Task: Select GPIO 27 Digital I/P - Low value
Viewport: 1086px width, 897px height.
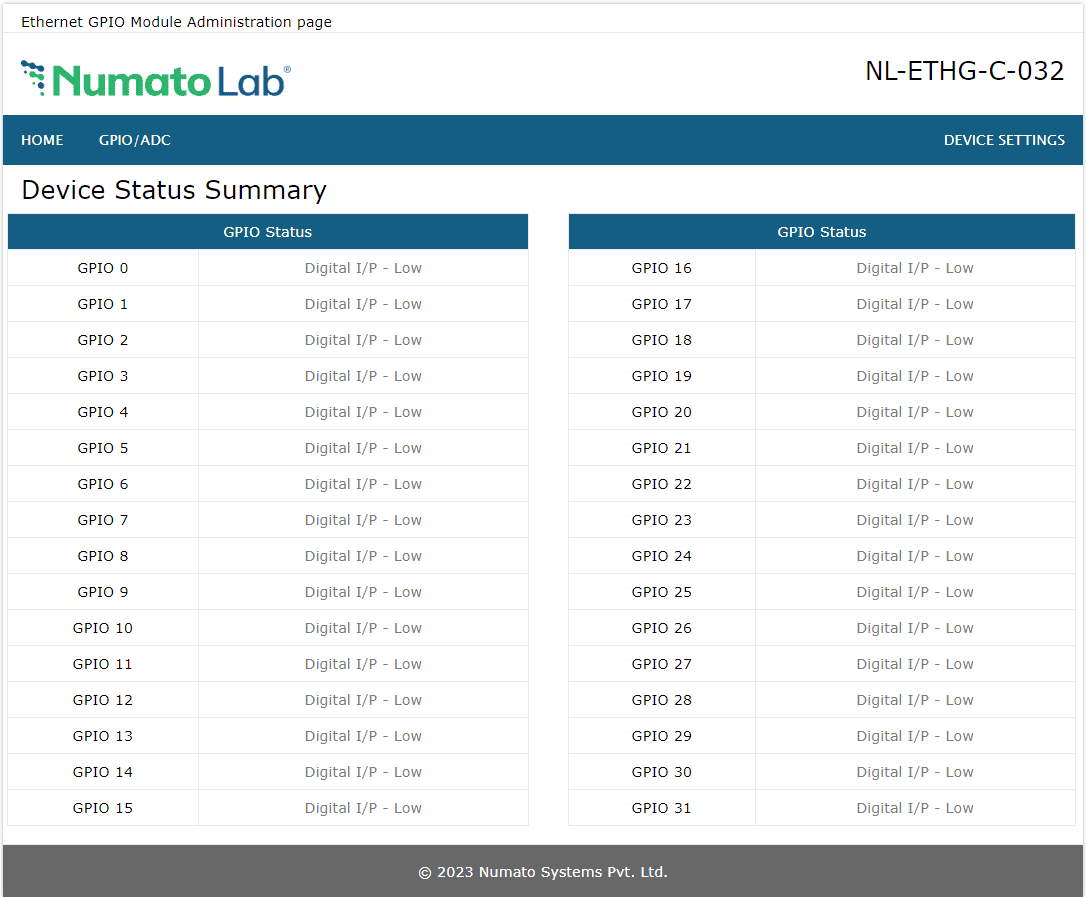Action: pyautogui.click(x=914, y=664)
